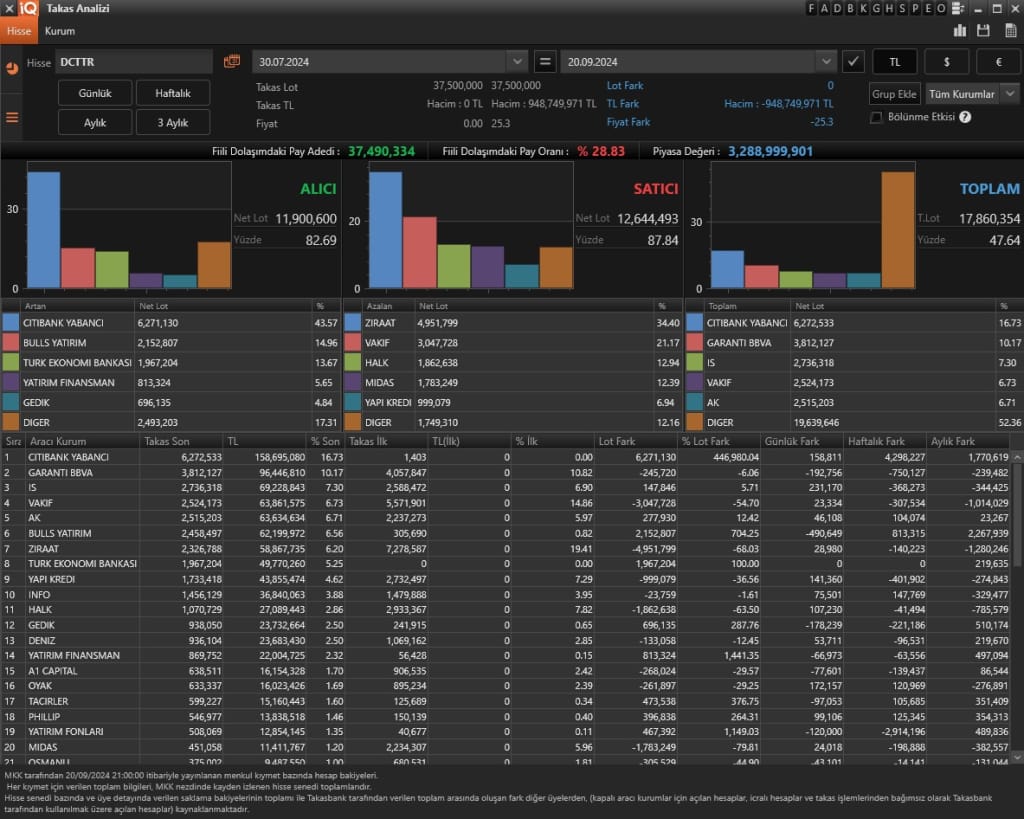Click the O shortcut icon in title bar
Screen dimensions: 1024x819
941,8
